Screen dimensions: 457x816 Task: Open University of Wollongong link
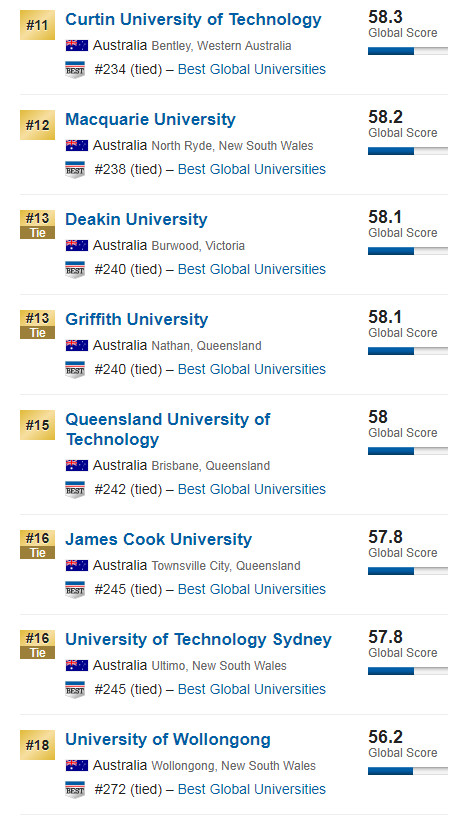(168, 740)
